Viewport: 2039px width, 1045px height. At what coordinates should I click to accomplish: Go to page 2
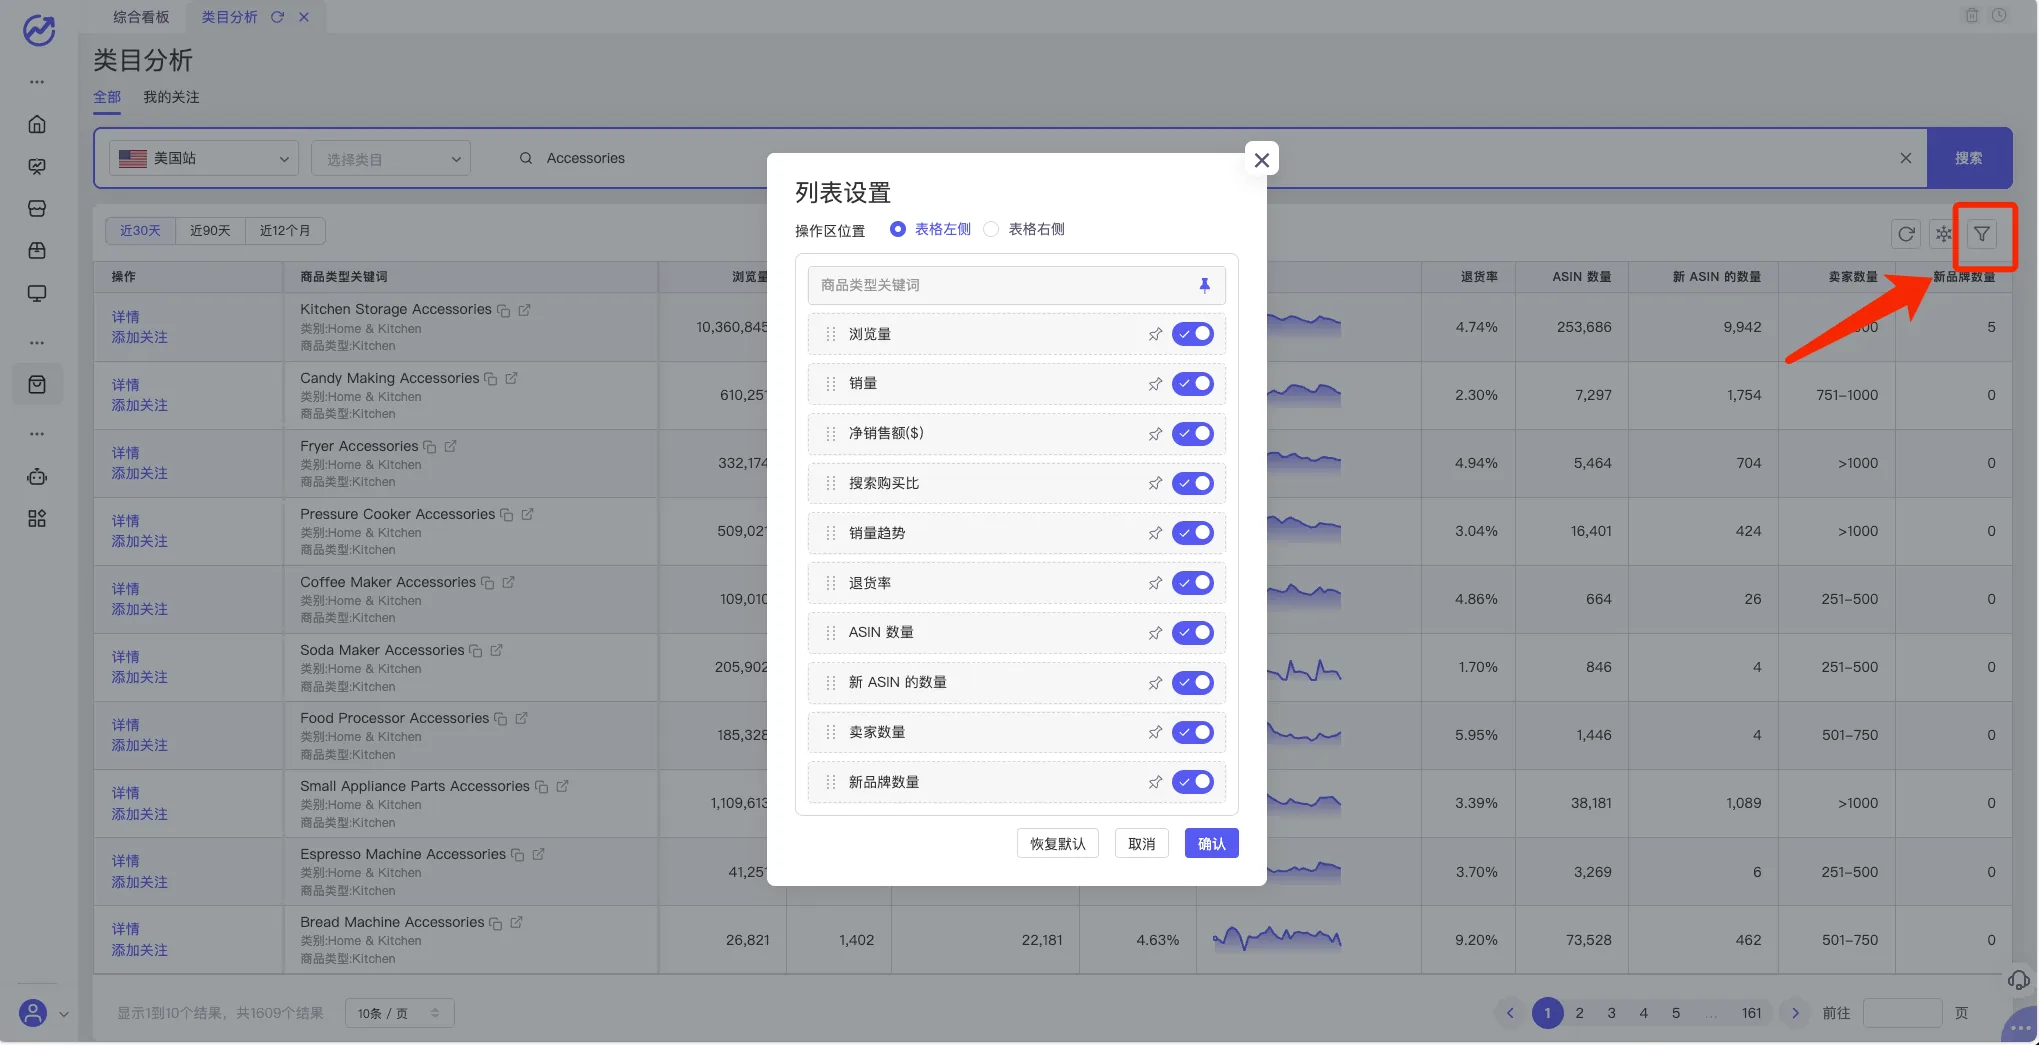click(x=1580, y=1013)
